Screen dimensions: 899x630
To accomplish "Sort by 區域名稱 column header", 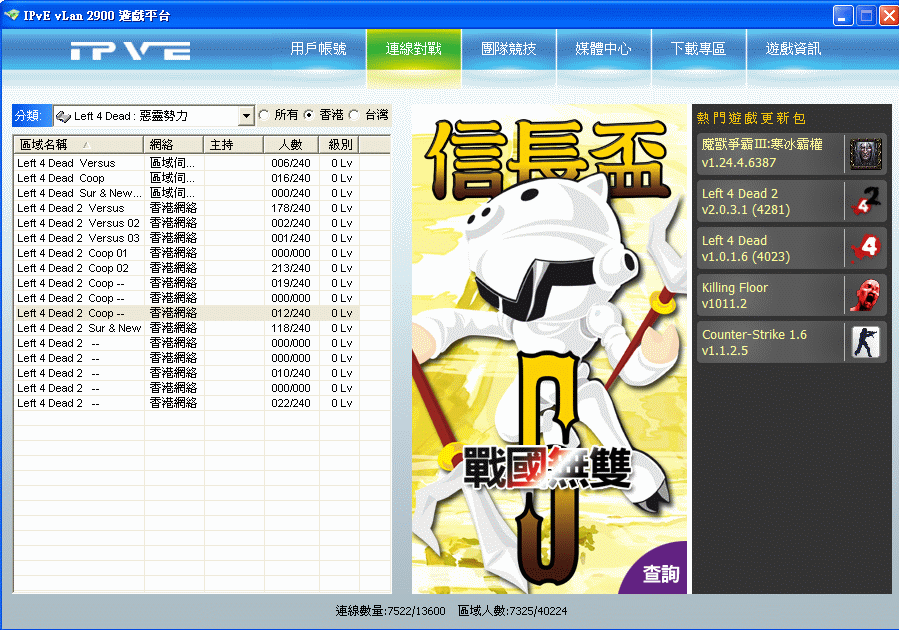I will point(79,144).
